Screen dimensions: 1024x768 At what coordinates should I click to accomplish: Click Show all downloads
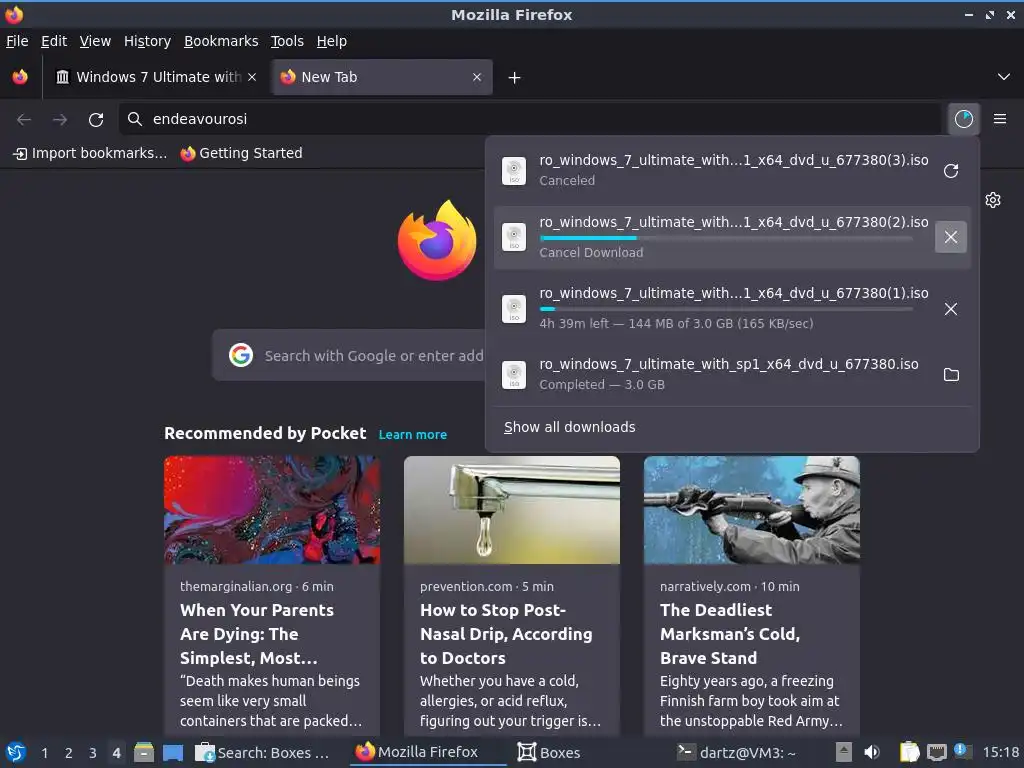pyautogui.click(x=569, y=427)
